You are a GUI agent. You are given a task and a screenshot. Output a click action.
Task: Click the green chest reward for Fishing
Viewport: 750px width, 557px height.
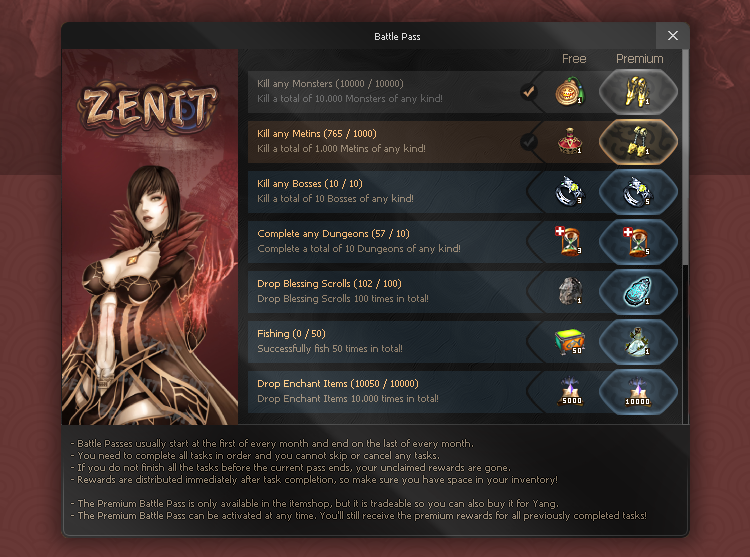pyautogui.click(x=569, y=341)
